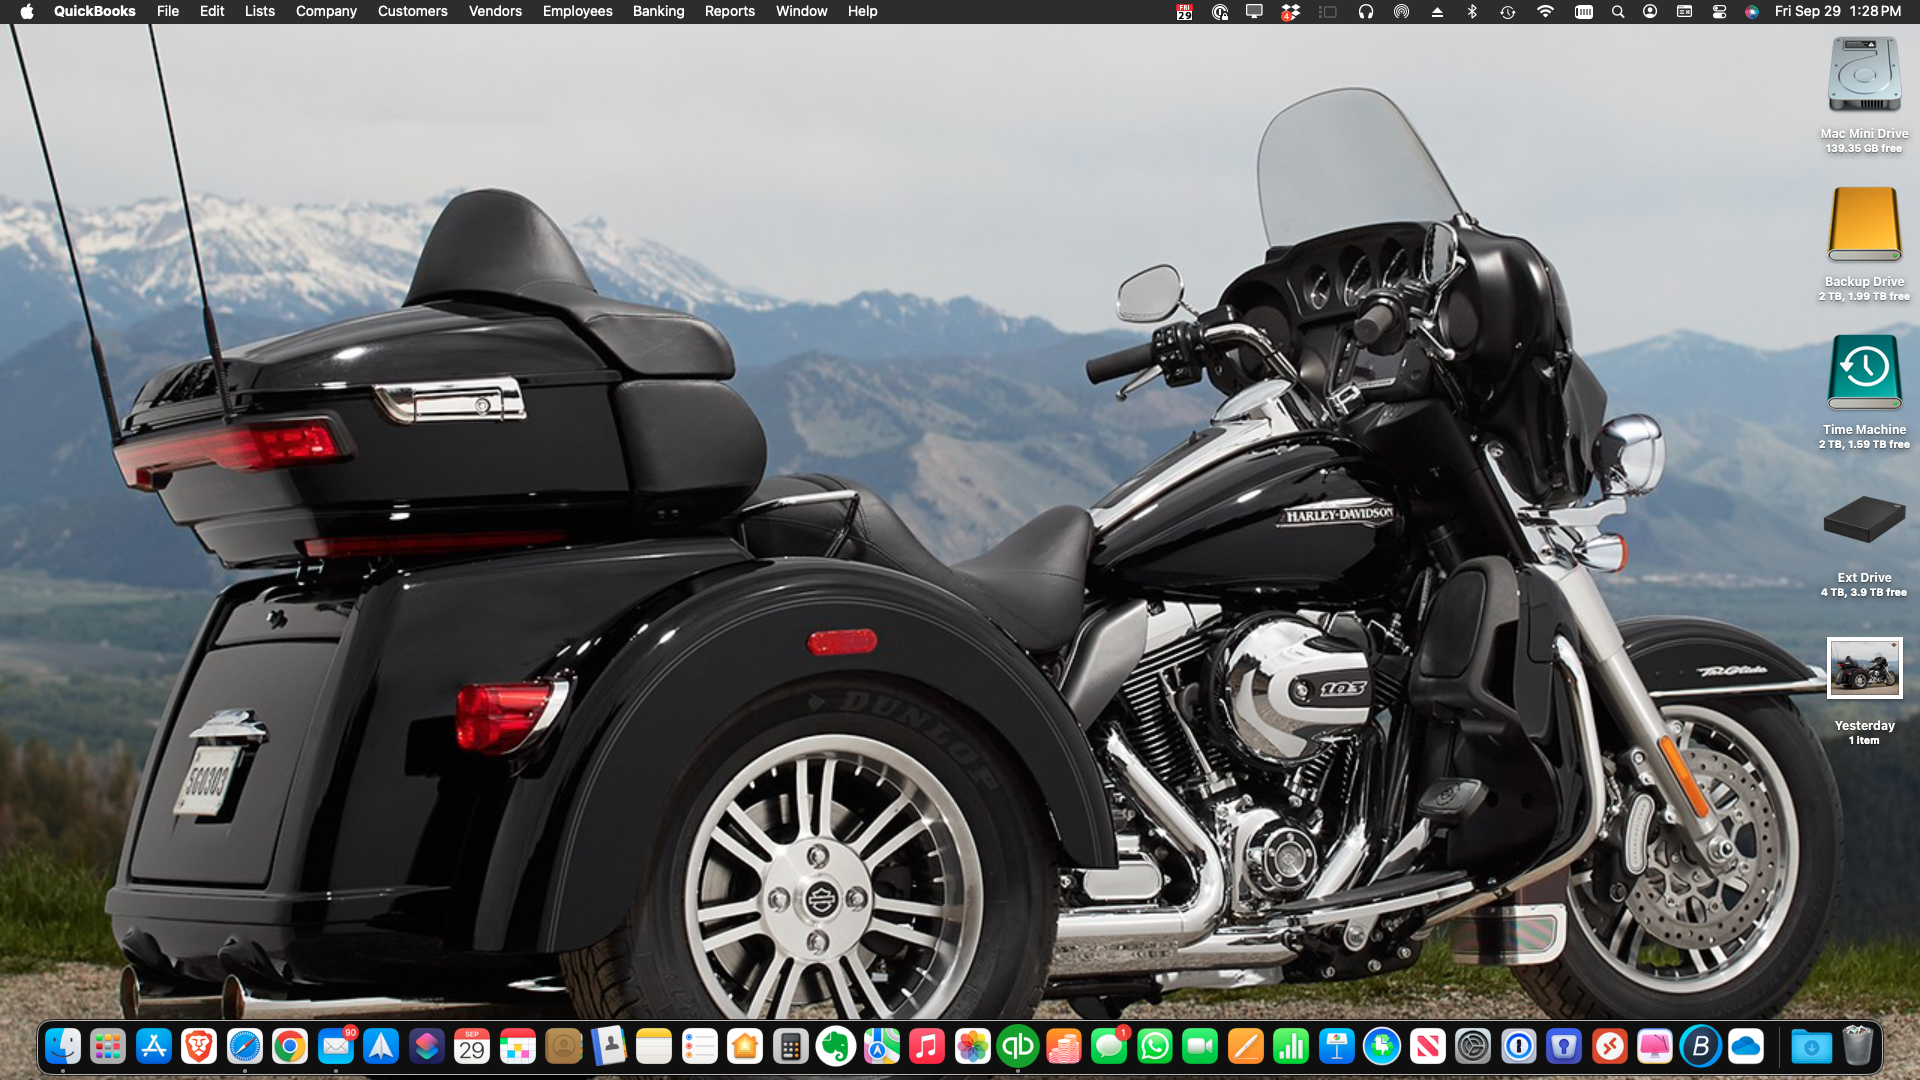Open the Yesterday folder on the desktop
Viewport: 1920px width, 1080px height.
pyautogui.click(x=1863, y=668)
